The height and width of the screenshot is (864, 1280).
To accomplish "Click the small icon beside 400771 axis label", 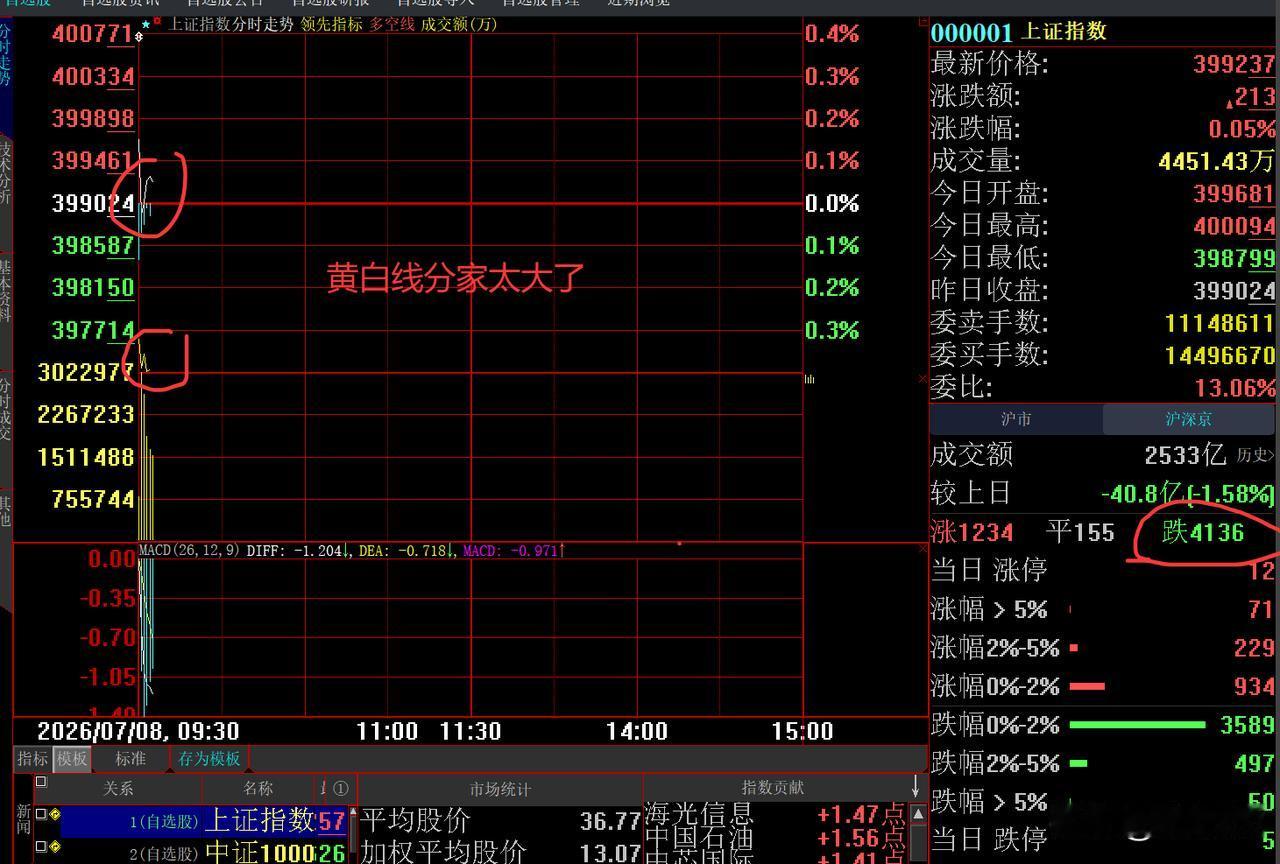I will coord(139,37).
